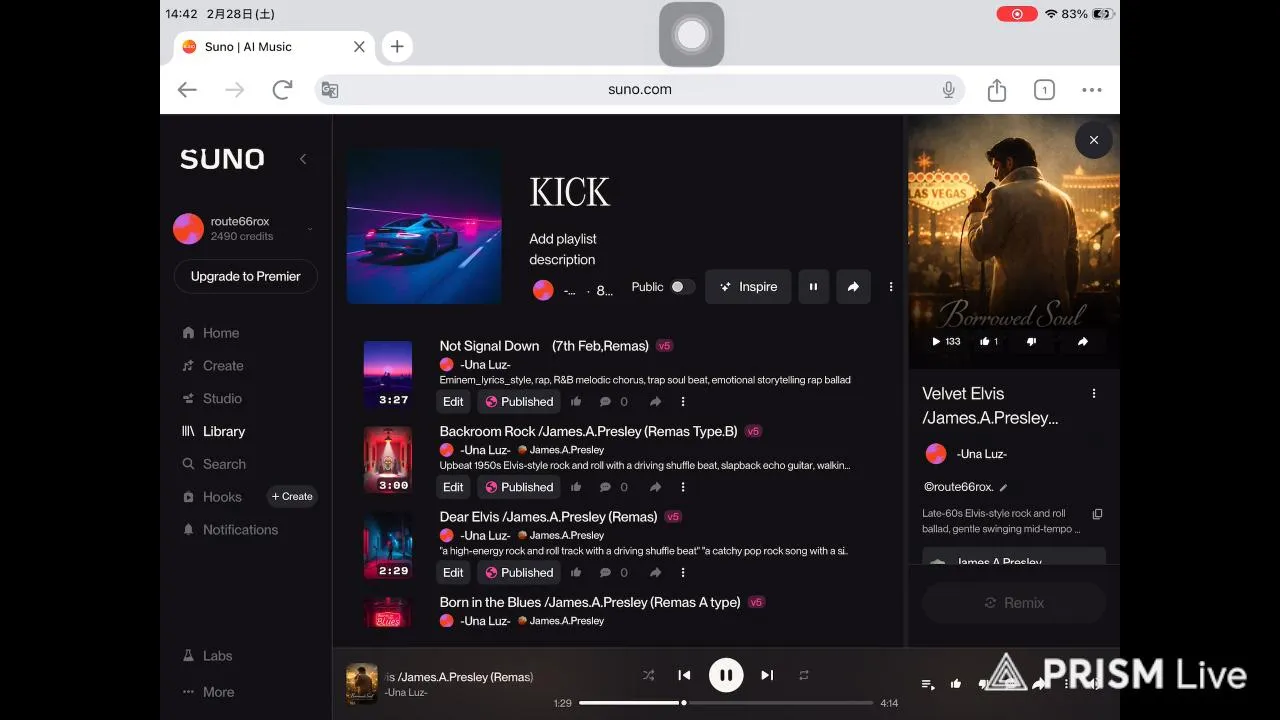Click the Remix button
Viewport: 1280px width, 720px height.
[x=1014, y=603]
